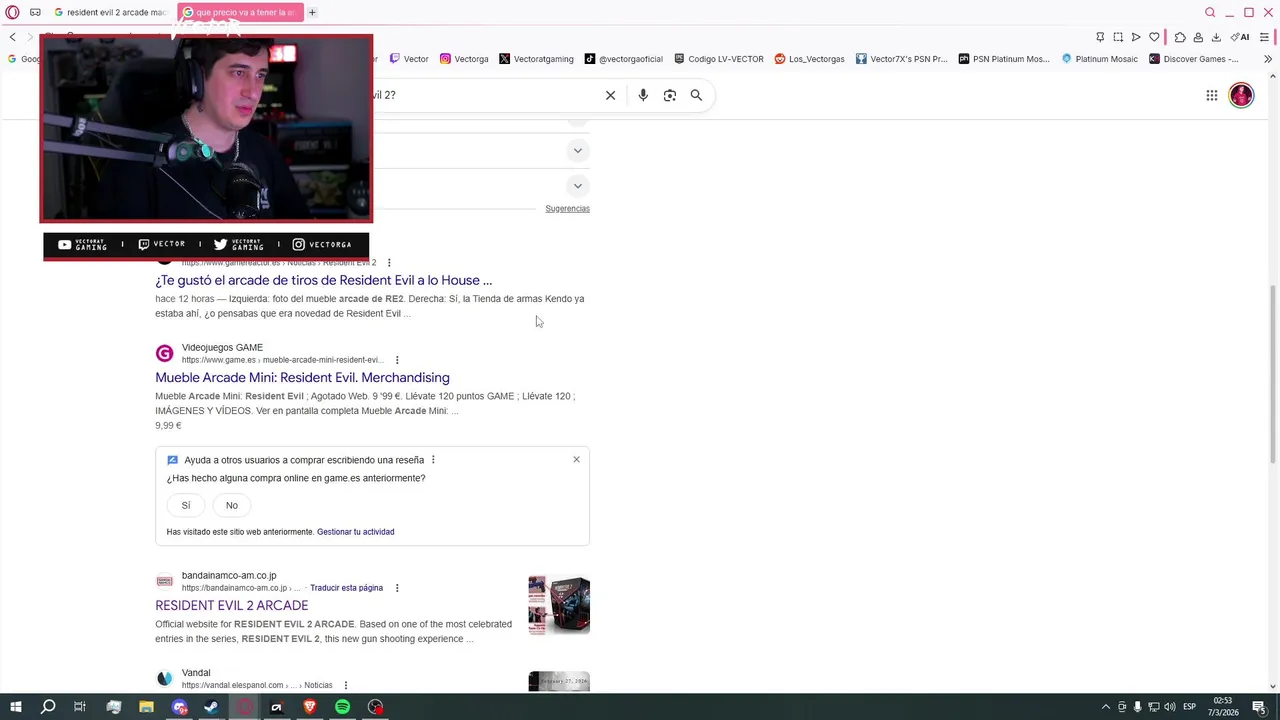Search by image with Google Lens icon
The width and height of the screenshot is (1280, 720).
pos(670,95)
